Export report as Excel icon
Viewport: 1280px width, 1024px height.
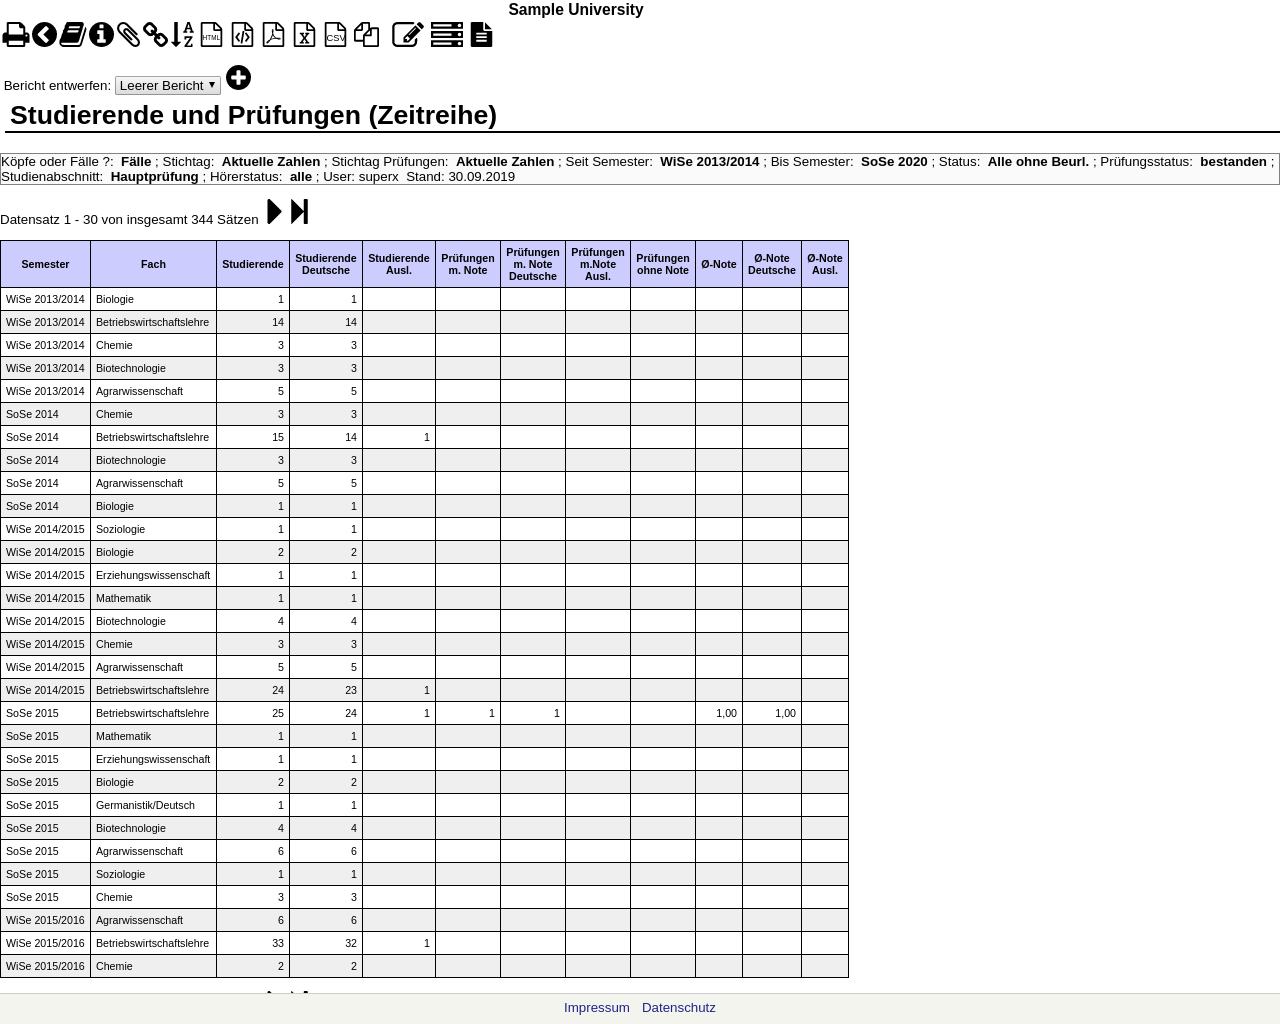pos(304,35)
